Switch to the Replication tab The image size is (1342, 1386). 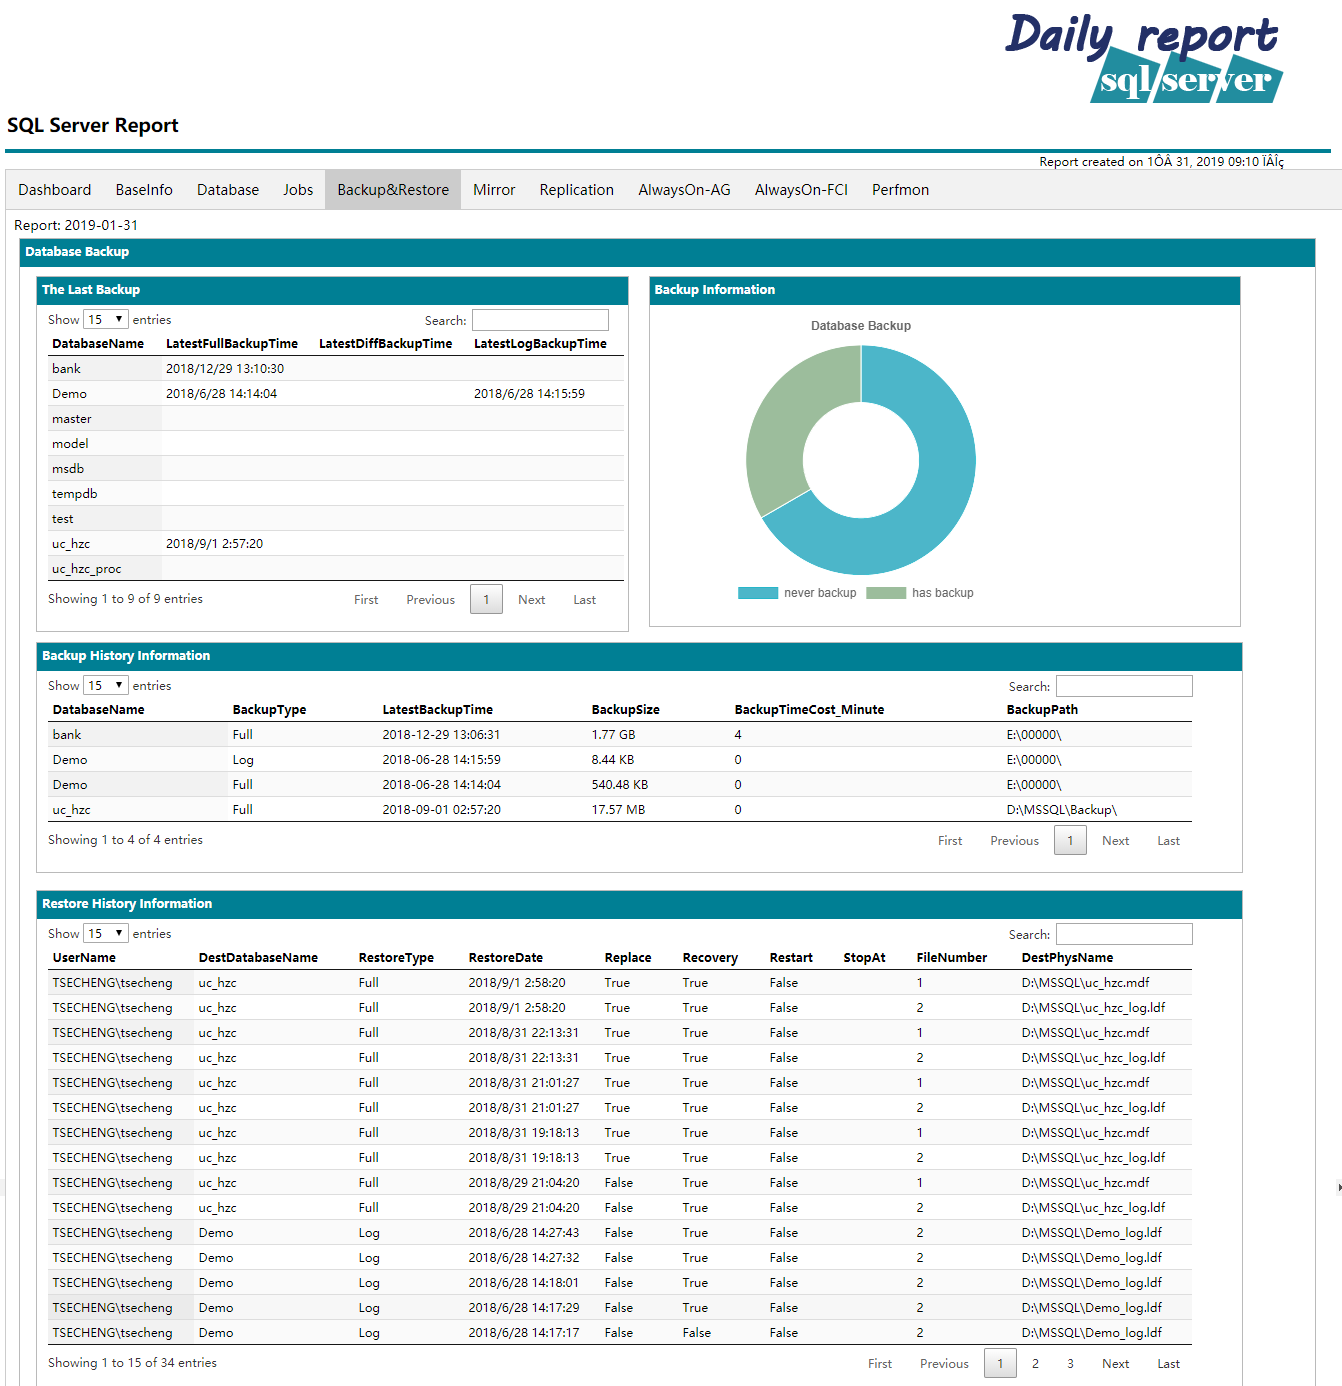point(577,190)
